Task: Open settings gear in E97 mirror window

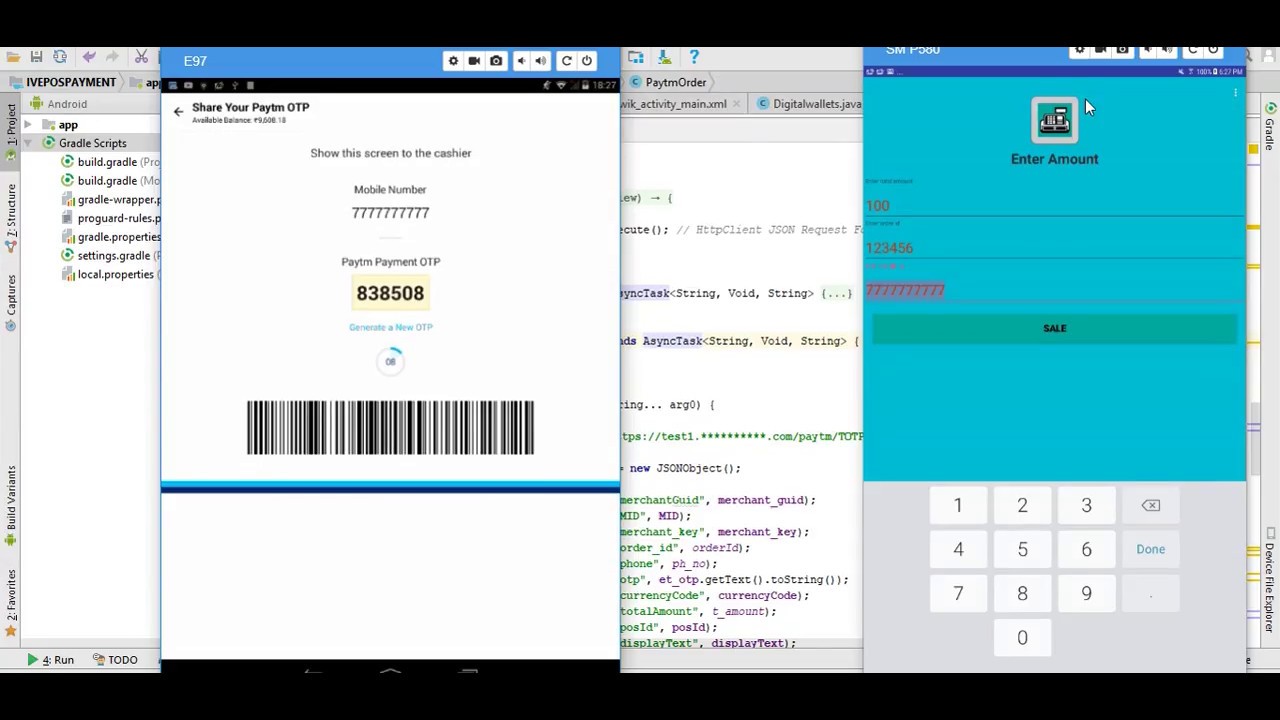Action: [x=453, y=61]
